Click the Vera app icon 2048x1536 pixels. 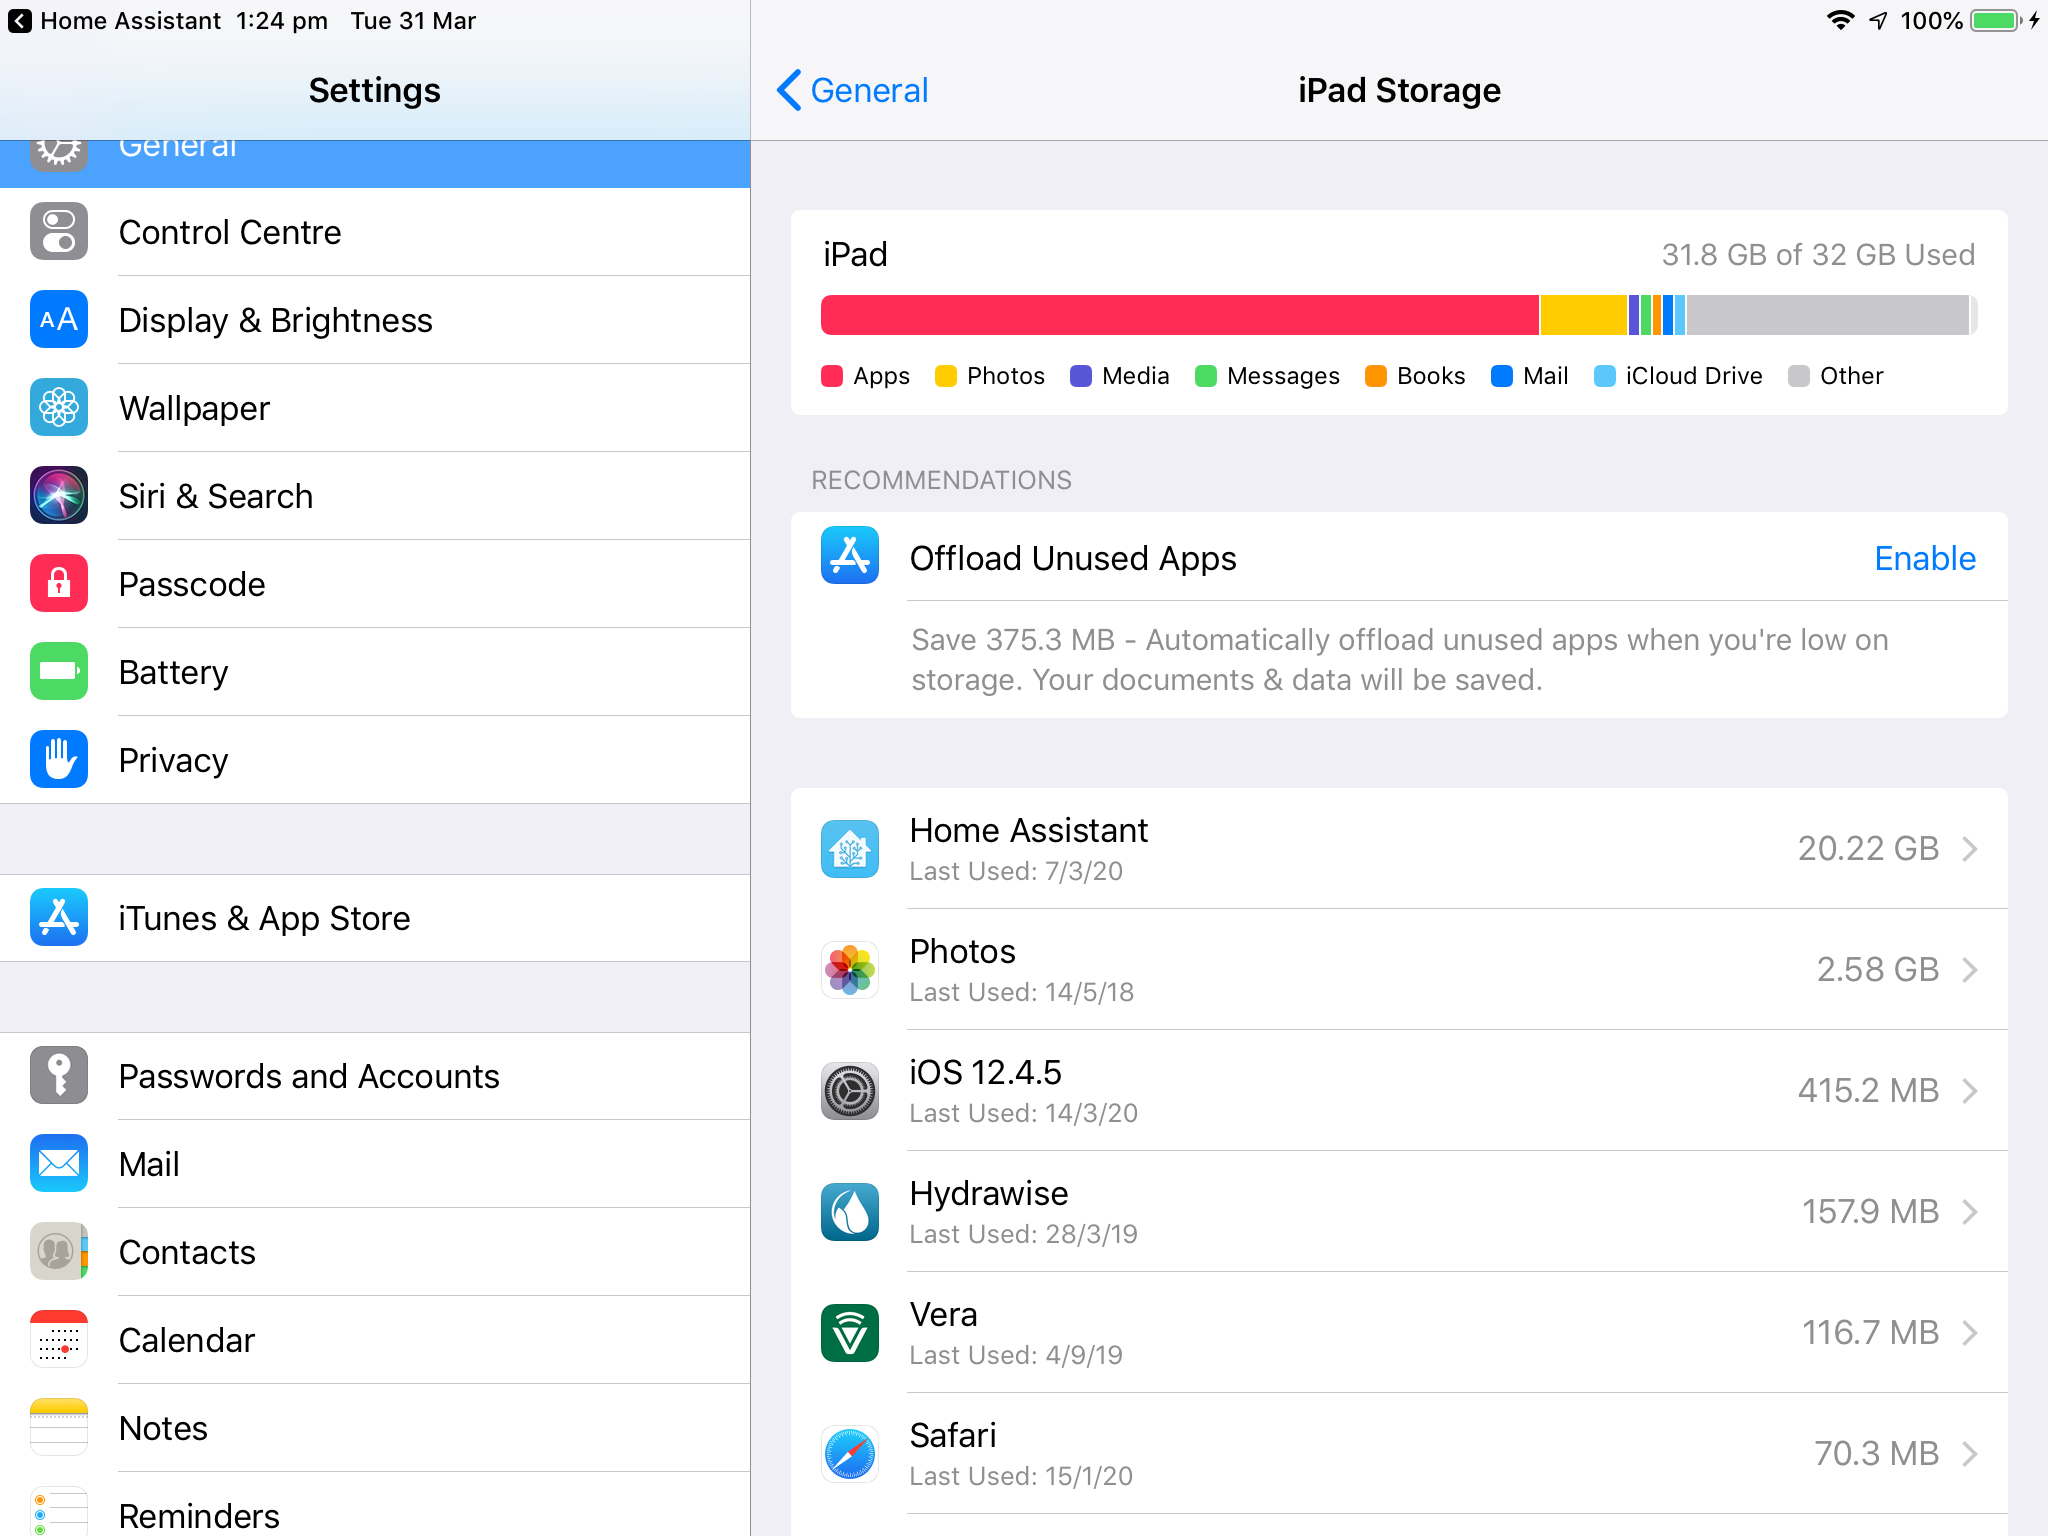click(849, 1332)
